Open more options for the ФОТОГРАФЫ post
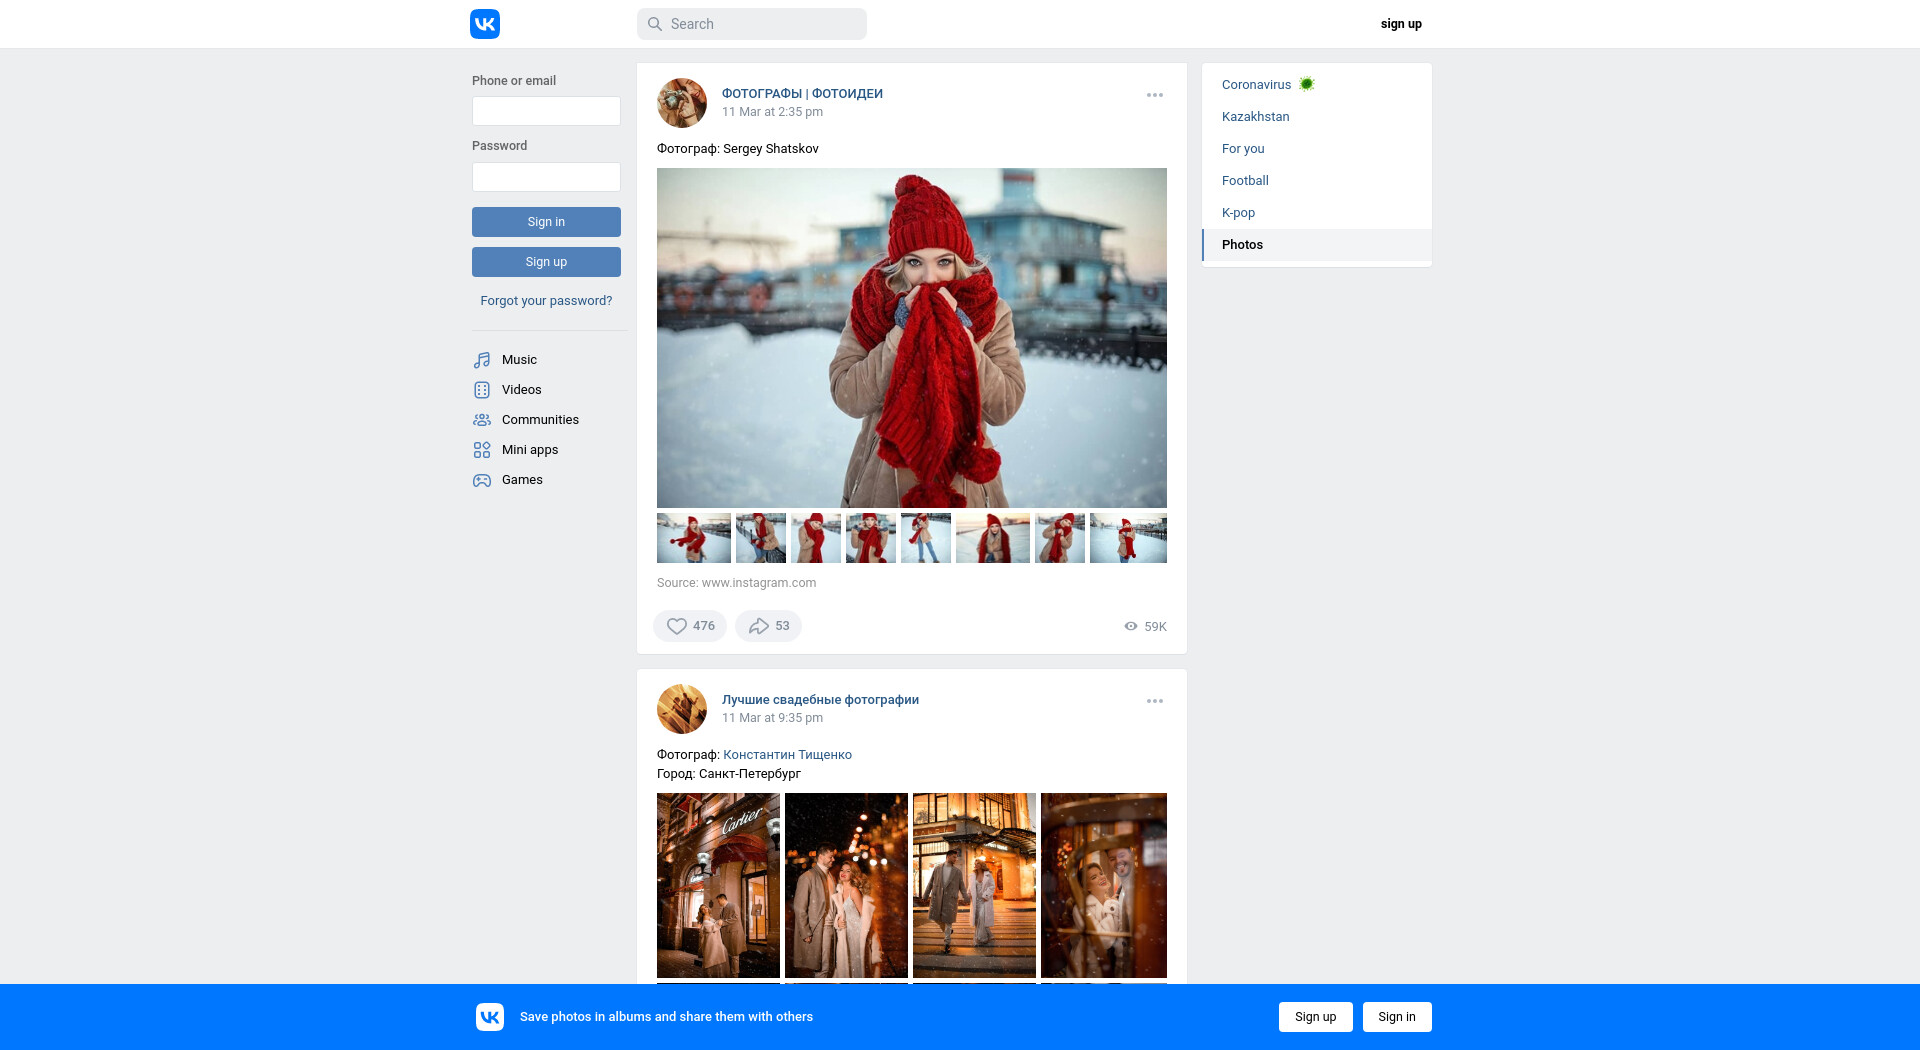 [1155, 95]
